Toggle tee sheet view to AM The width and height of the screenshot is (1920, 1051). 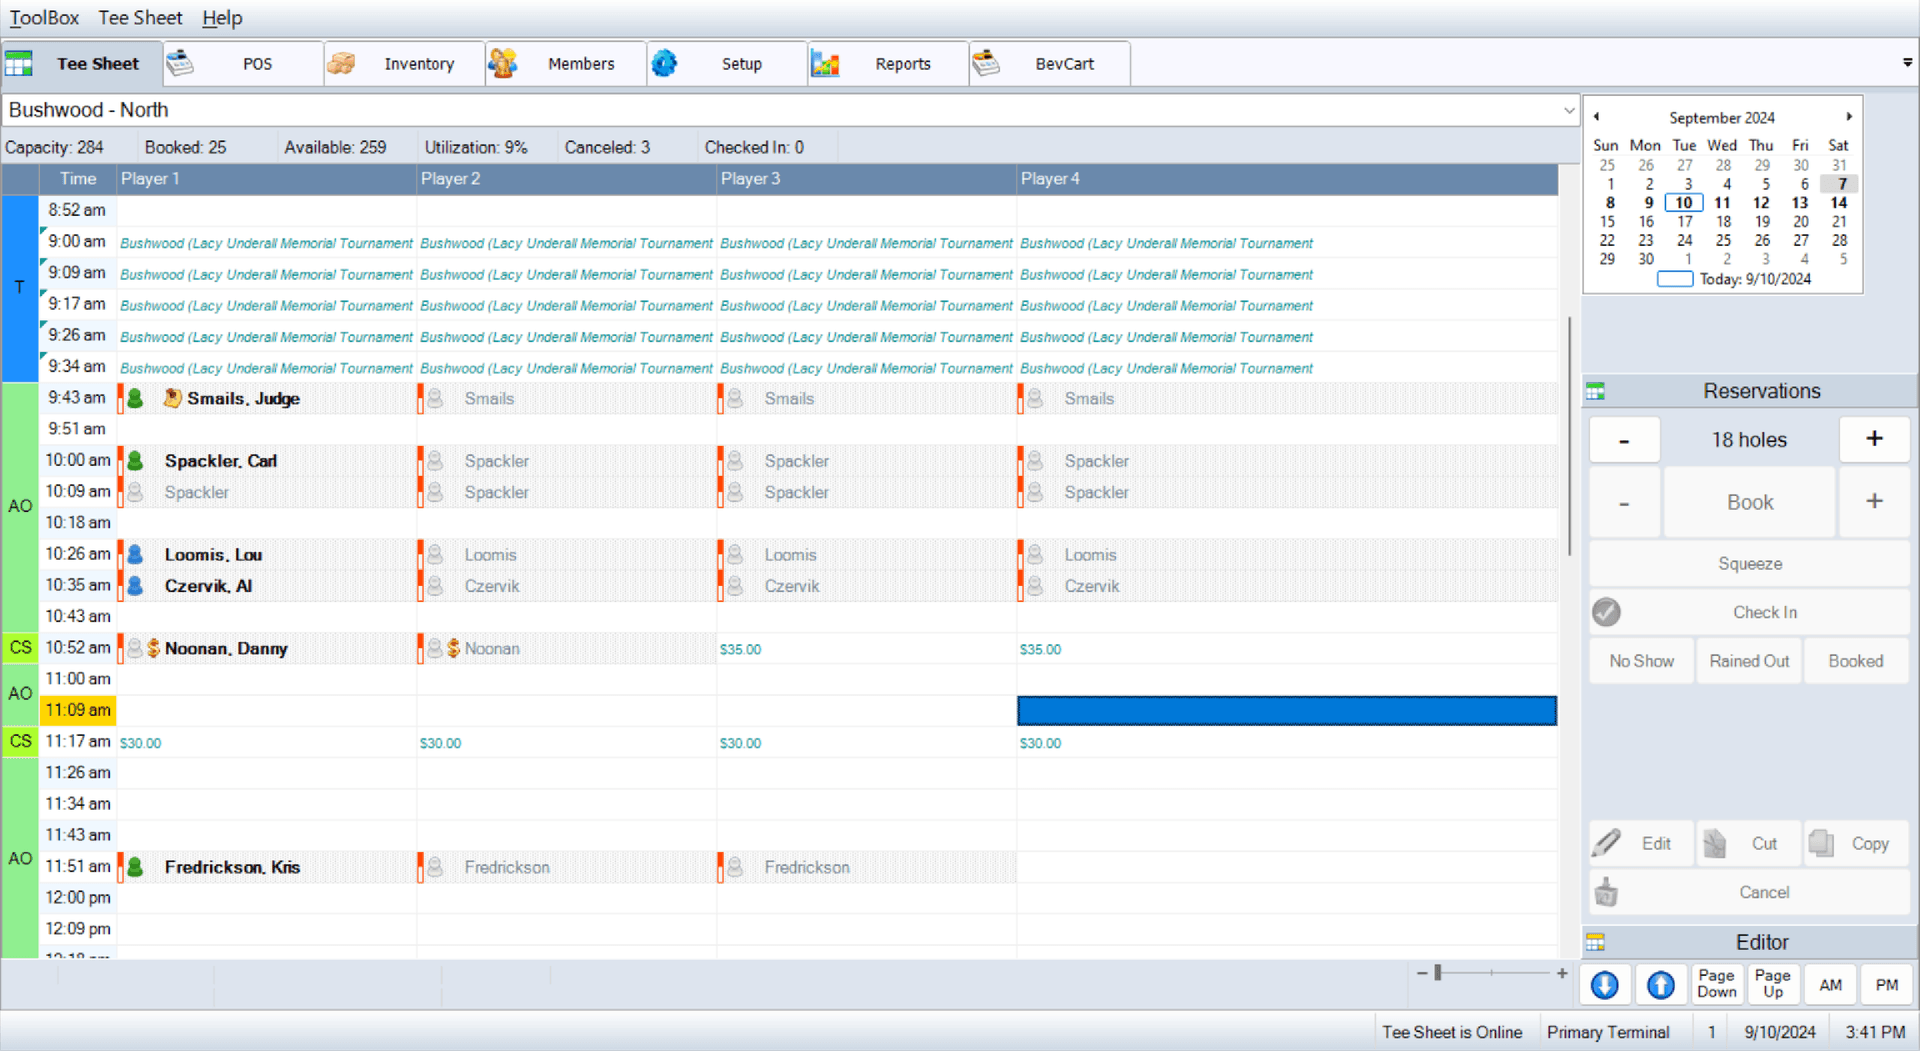click(x=1830, y=985)
